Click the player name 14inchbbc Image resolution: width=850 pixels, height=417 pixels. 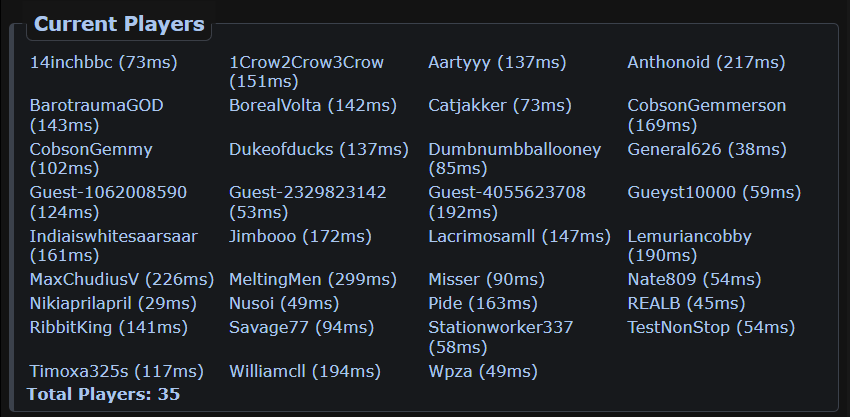72,63
